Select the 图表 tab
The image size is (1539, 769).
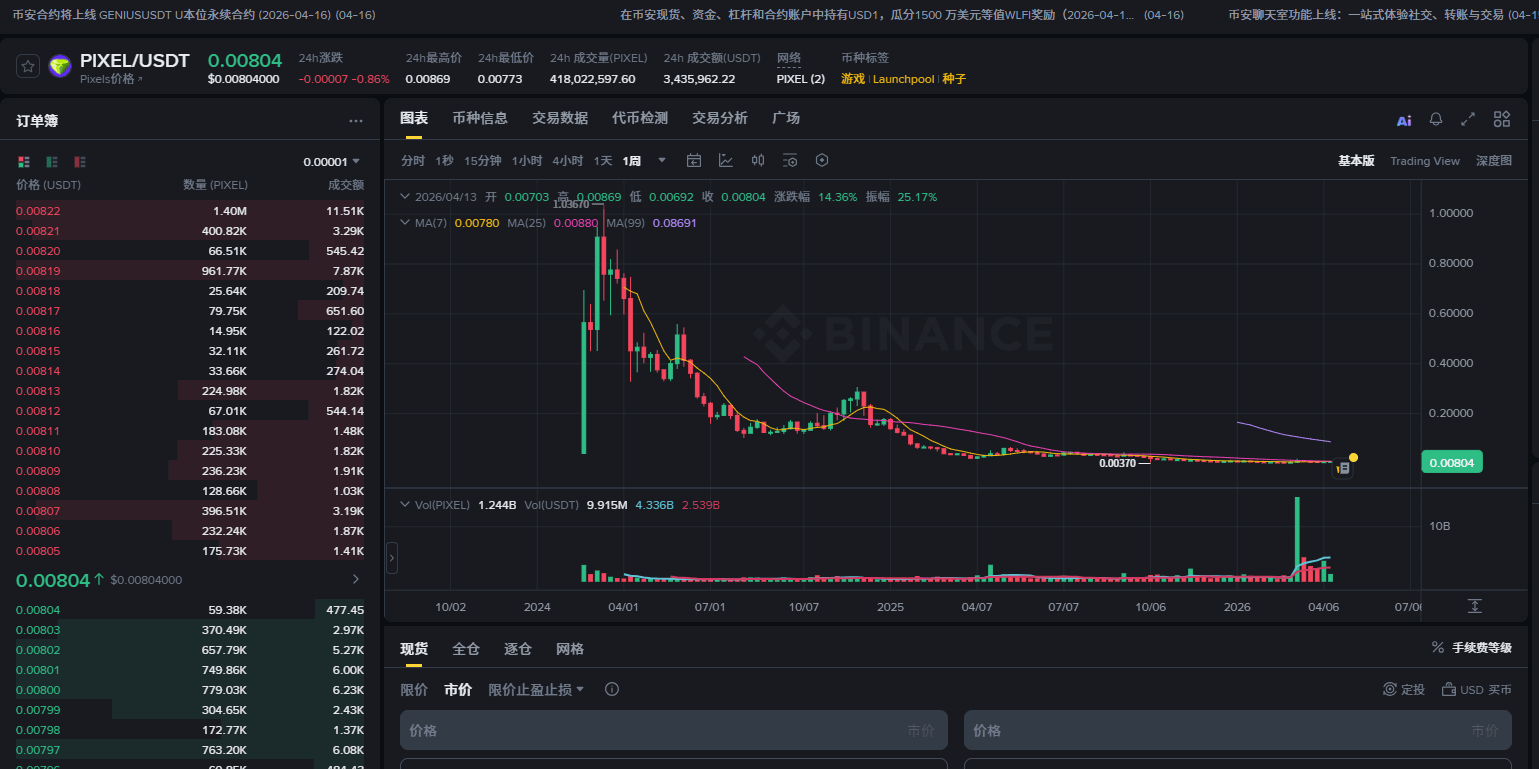[414, 118]
